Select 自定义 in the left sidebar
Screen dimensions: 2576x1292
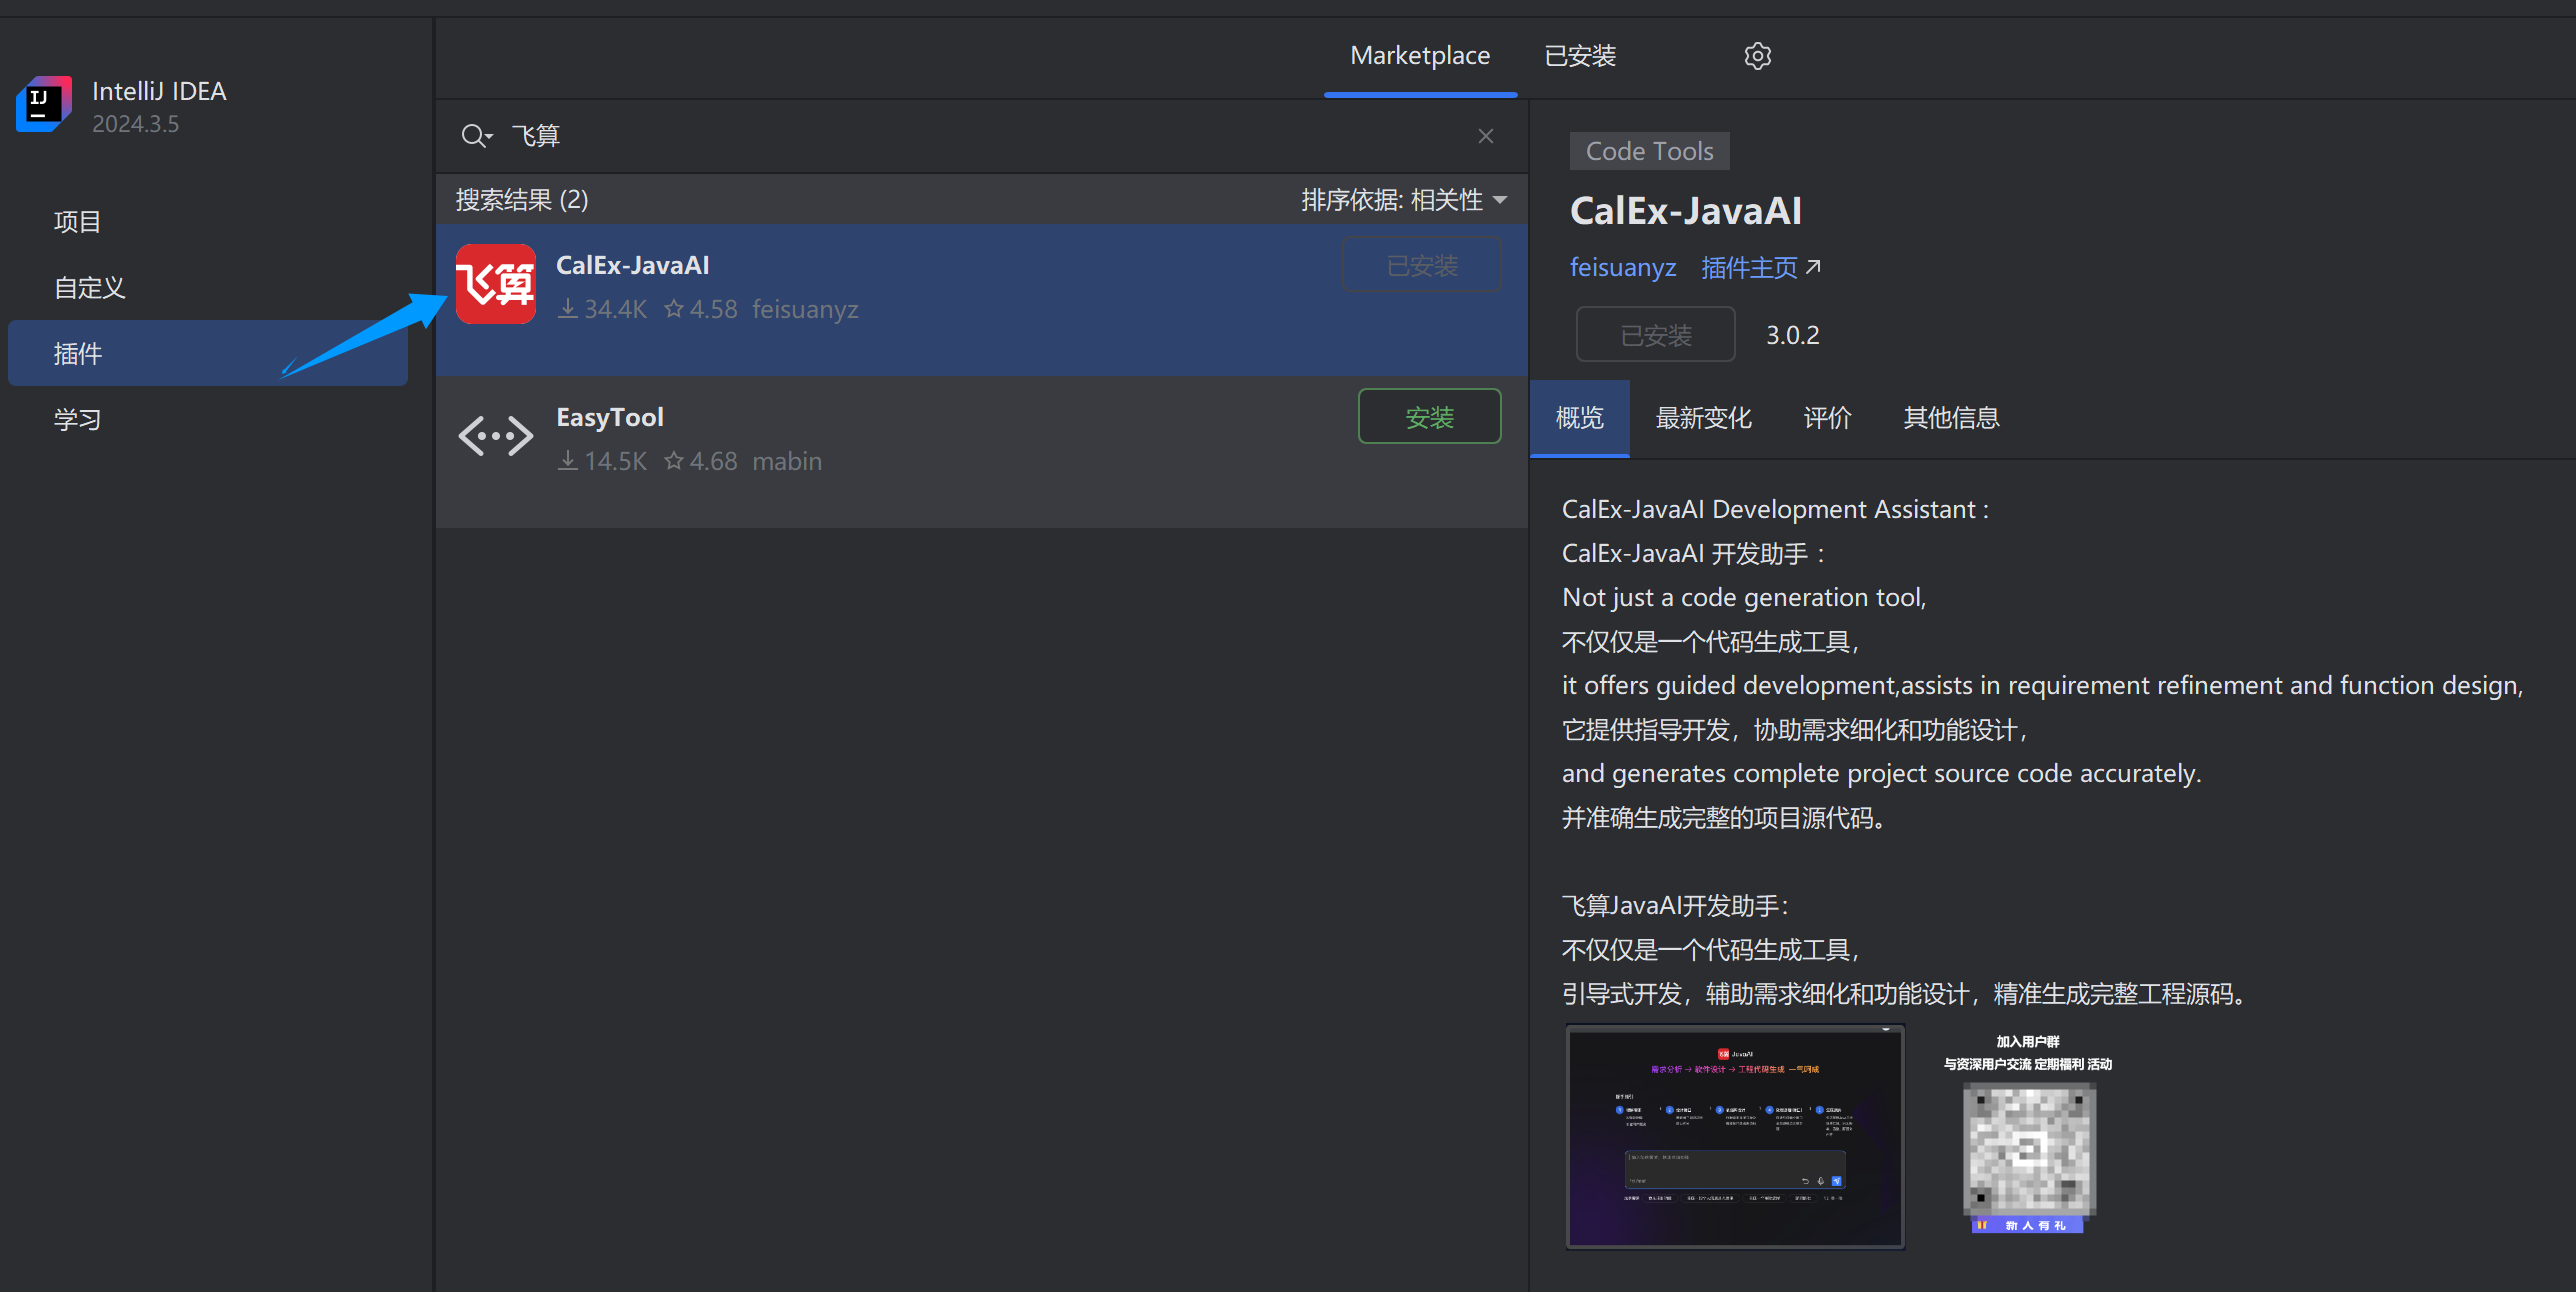pyautogui.click(x=89, y=288)
